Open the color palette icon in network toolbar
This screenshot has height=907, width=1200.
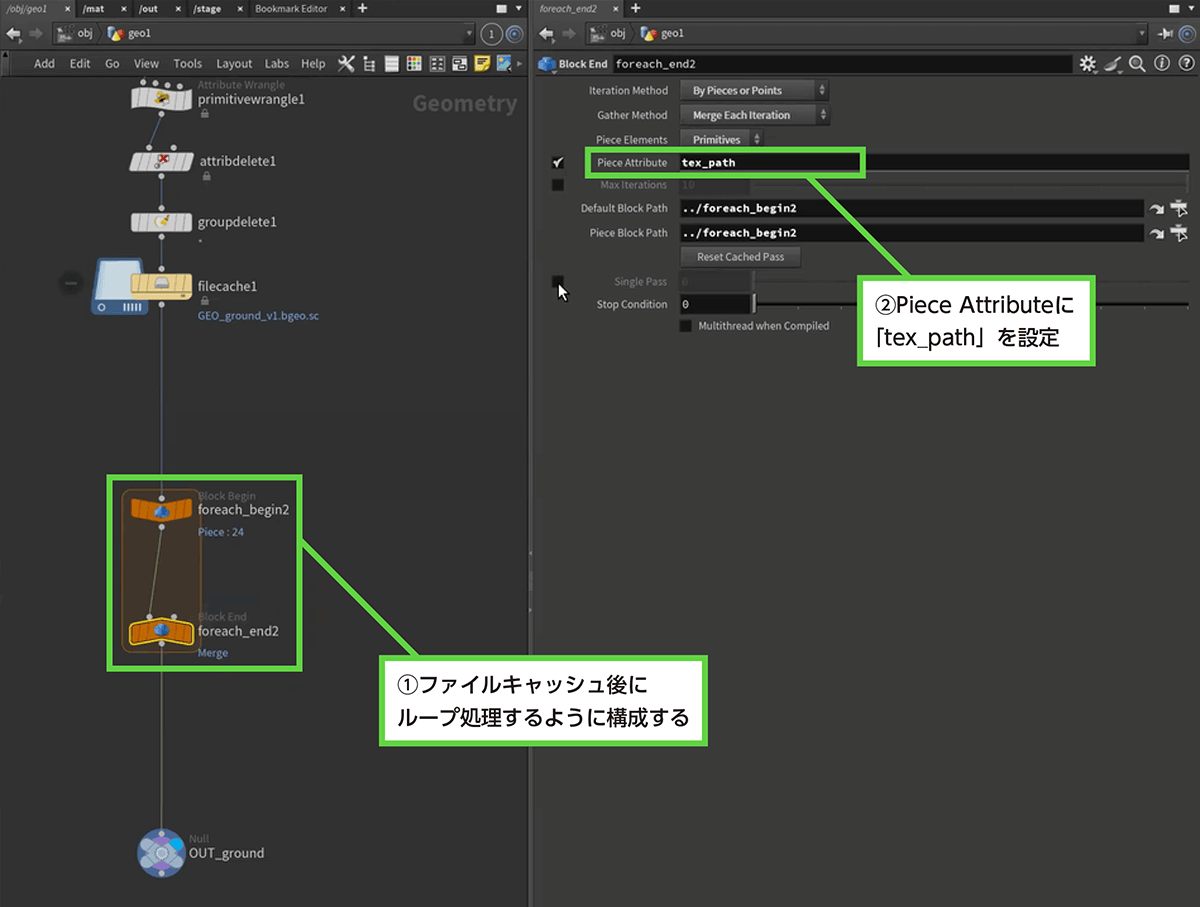(414, 64)
